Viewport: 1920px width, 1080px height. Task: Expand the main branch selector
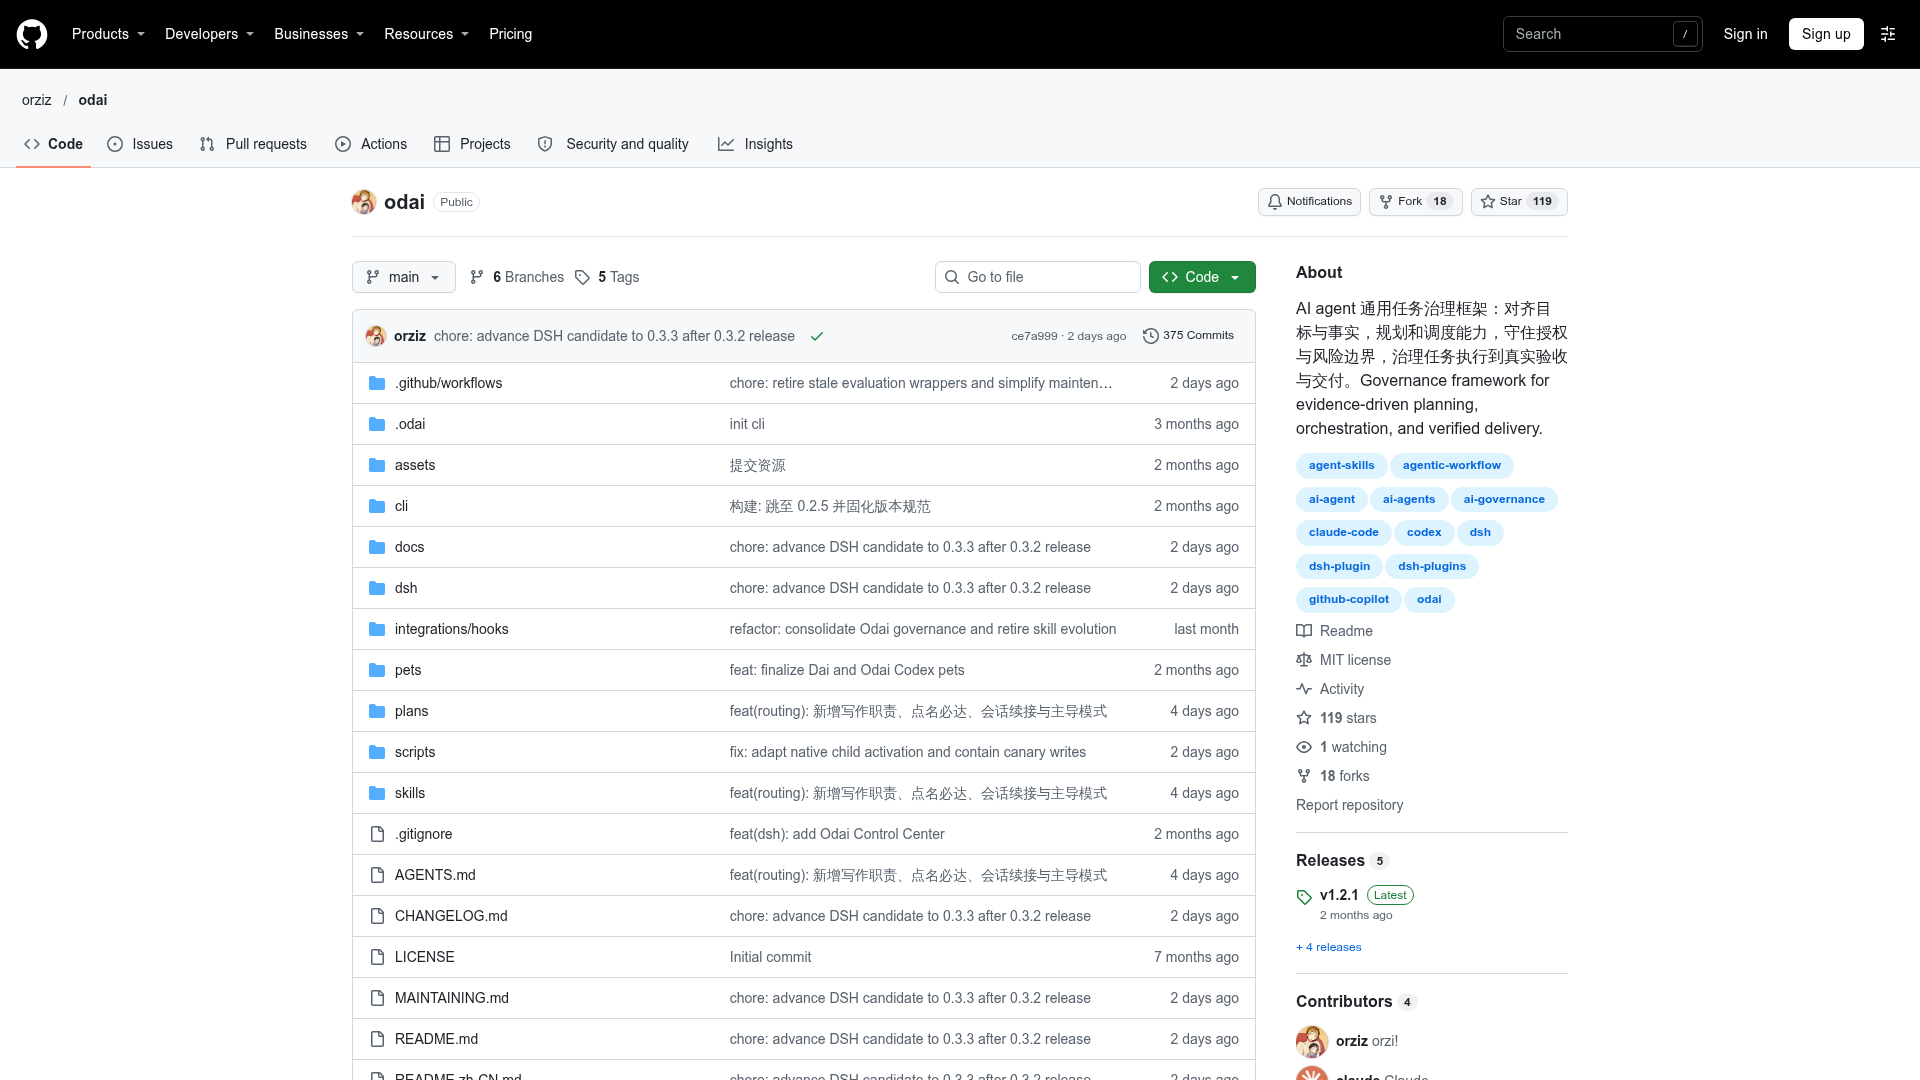(x=404, y=277)
